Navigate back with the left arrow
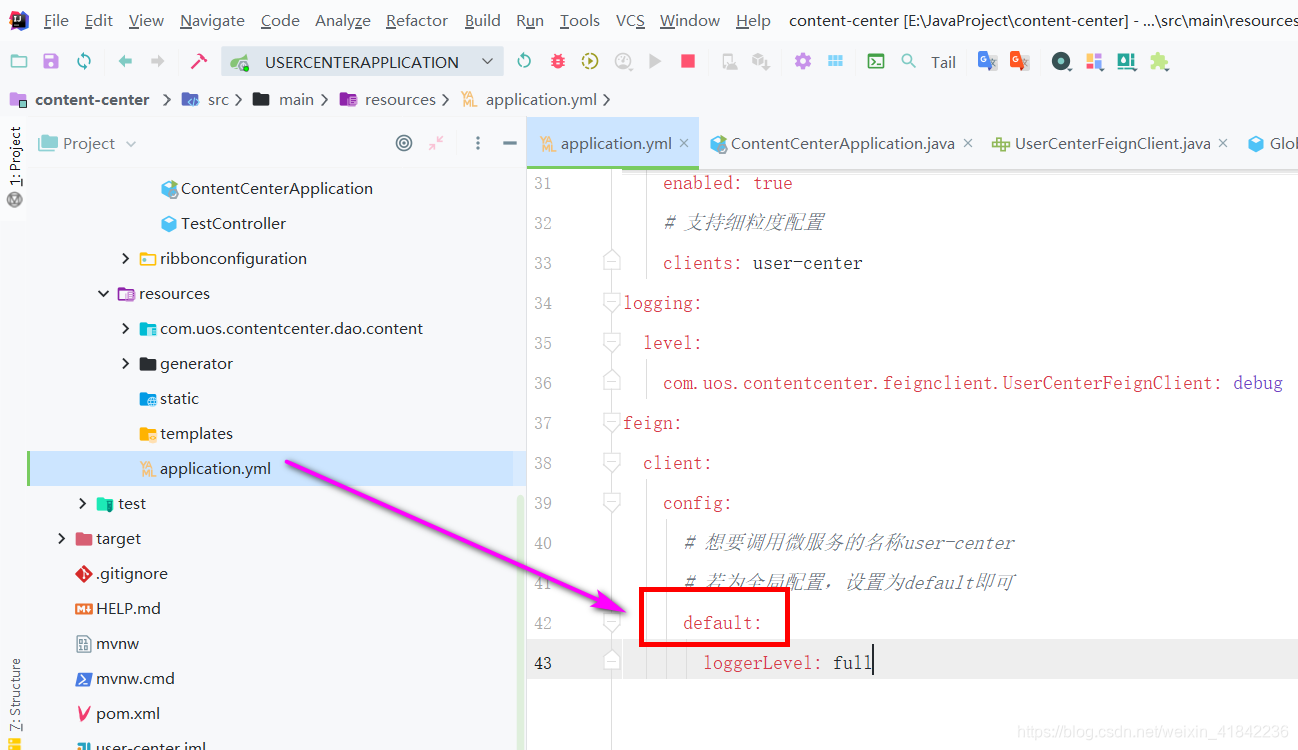The width and height of the screenshot is (1298, 750). (125, 61)
